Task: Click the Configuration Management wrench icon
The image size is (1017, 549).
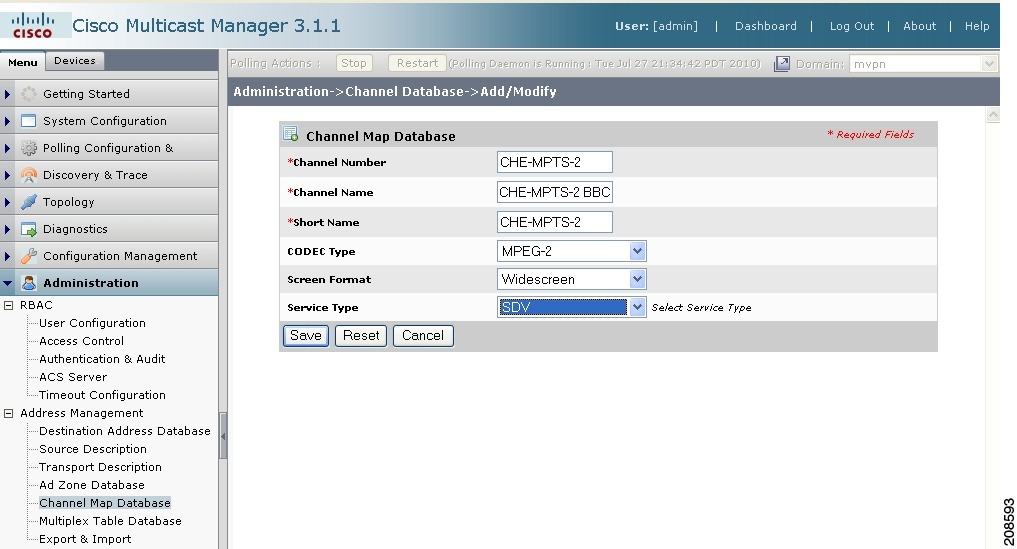Action: pos(29,256)
